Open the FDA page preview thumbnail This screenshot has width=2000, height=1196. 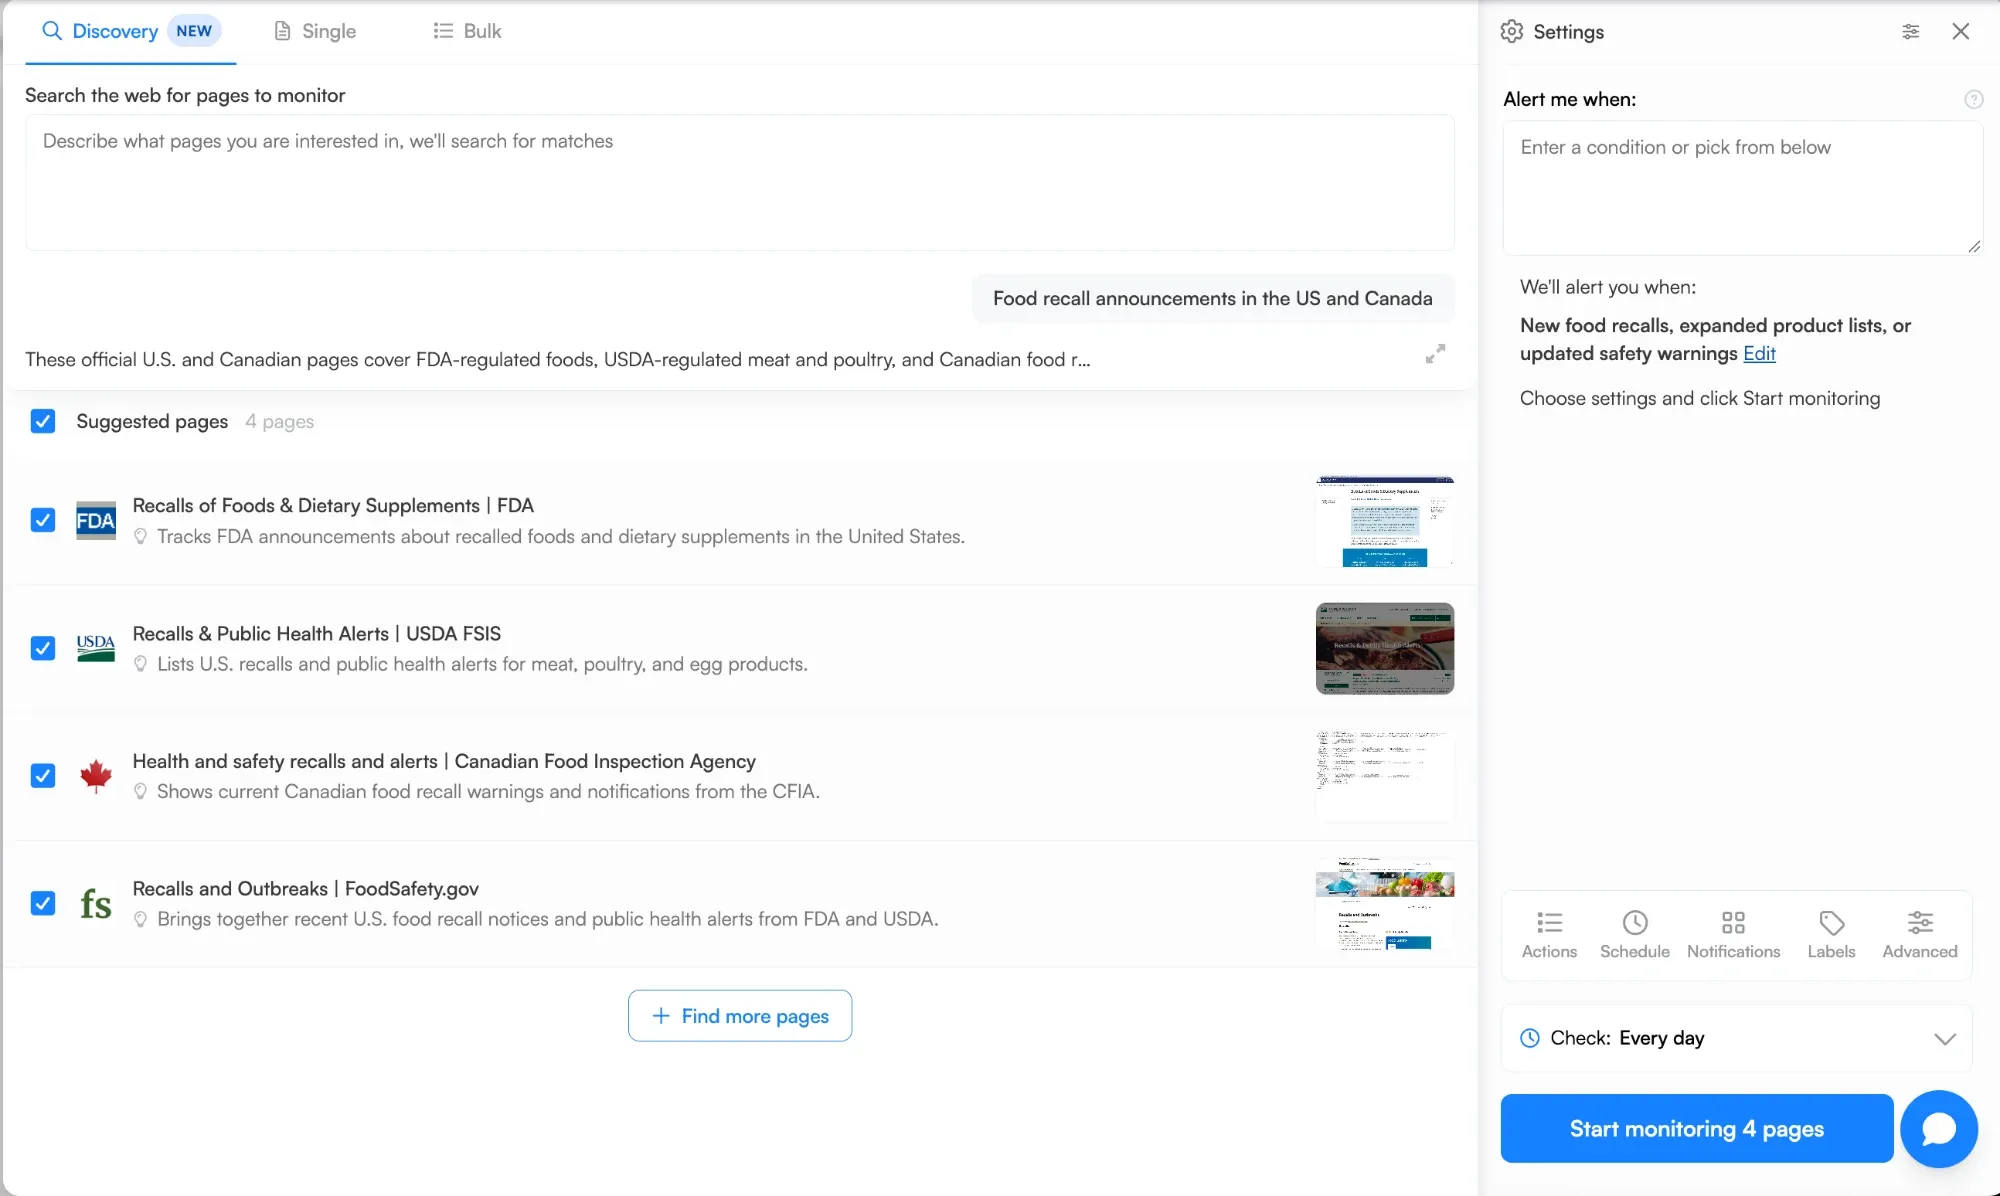(1385, 521)
